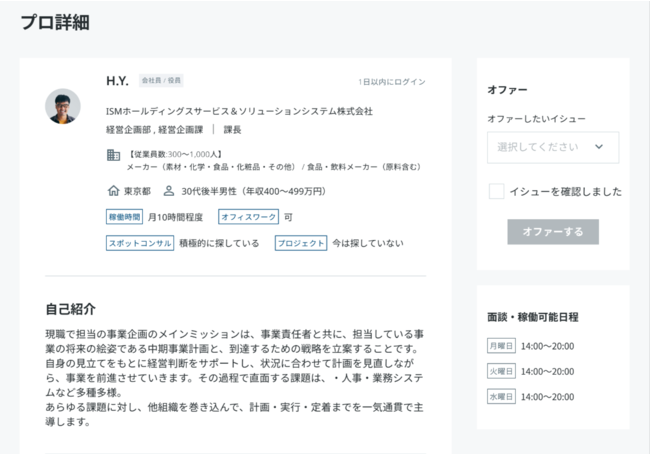Viewport: 650px width, 454px height.
Task: Click the dropdown chevron arrow in オファー panel
Action: pyautogui.click(x=599, y=147)
